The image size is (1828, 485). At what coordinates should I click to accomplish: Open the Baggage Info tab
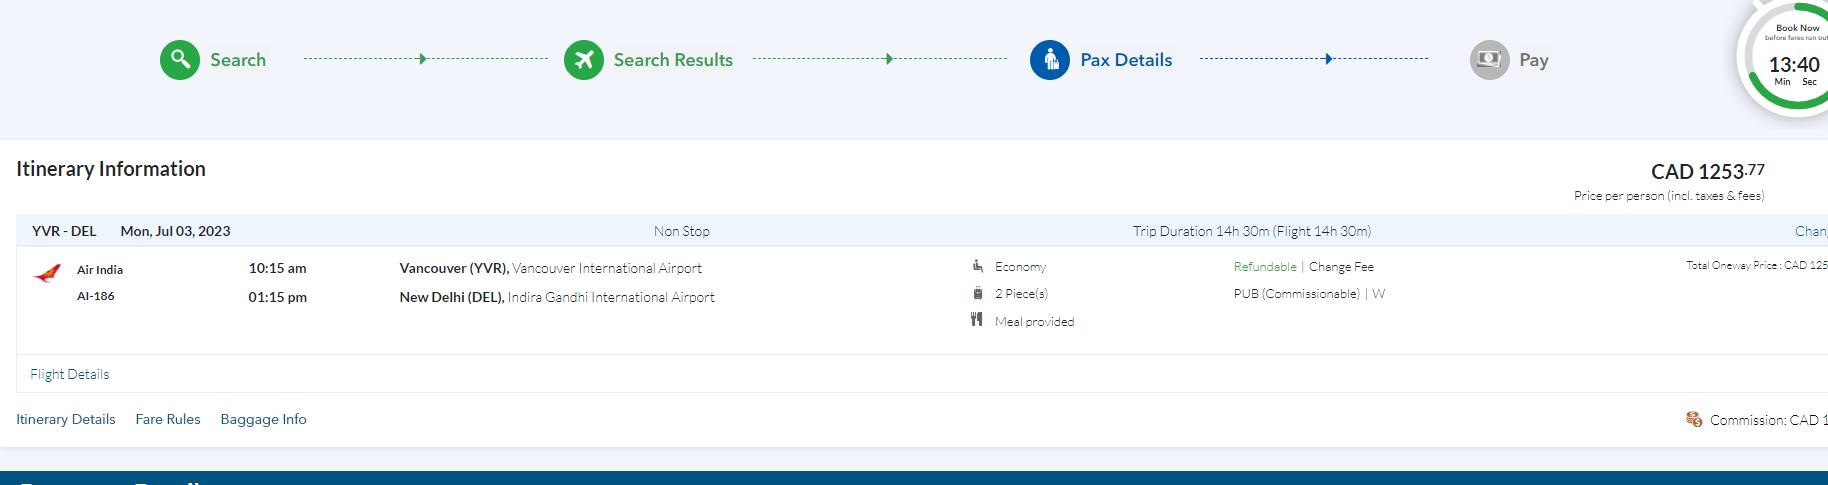[263, 419]
